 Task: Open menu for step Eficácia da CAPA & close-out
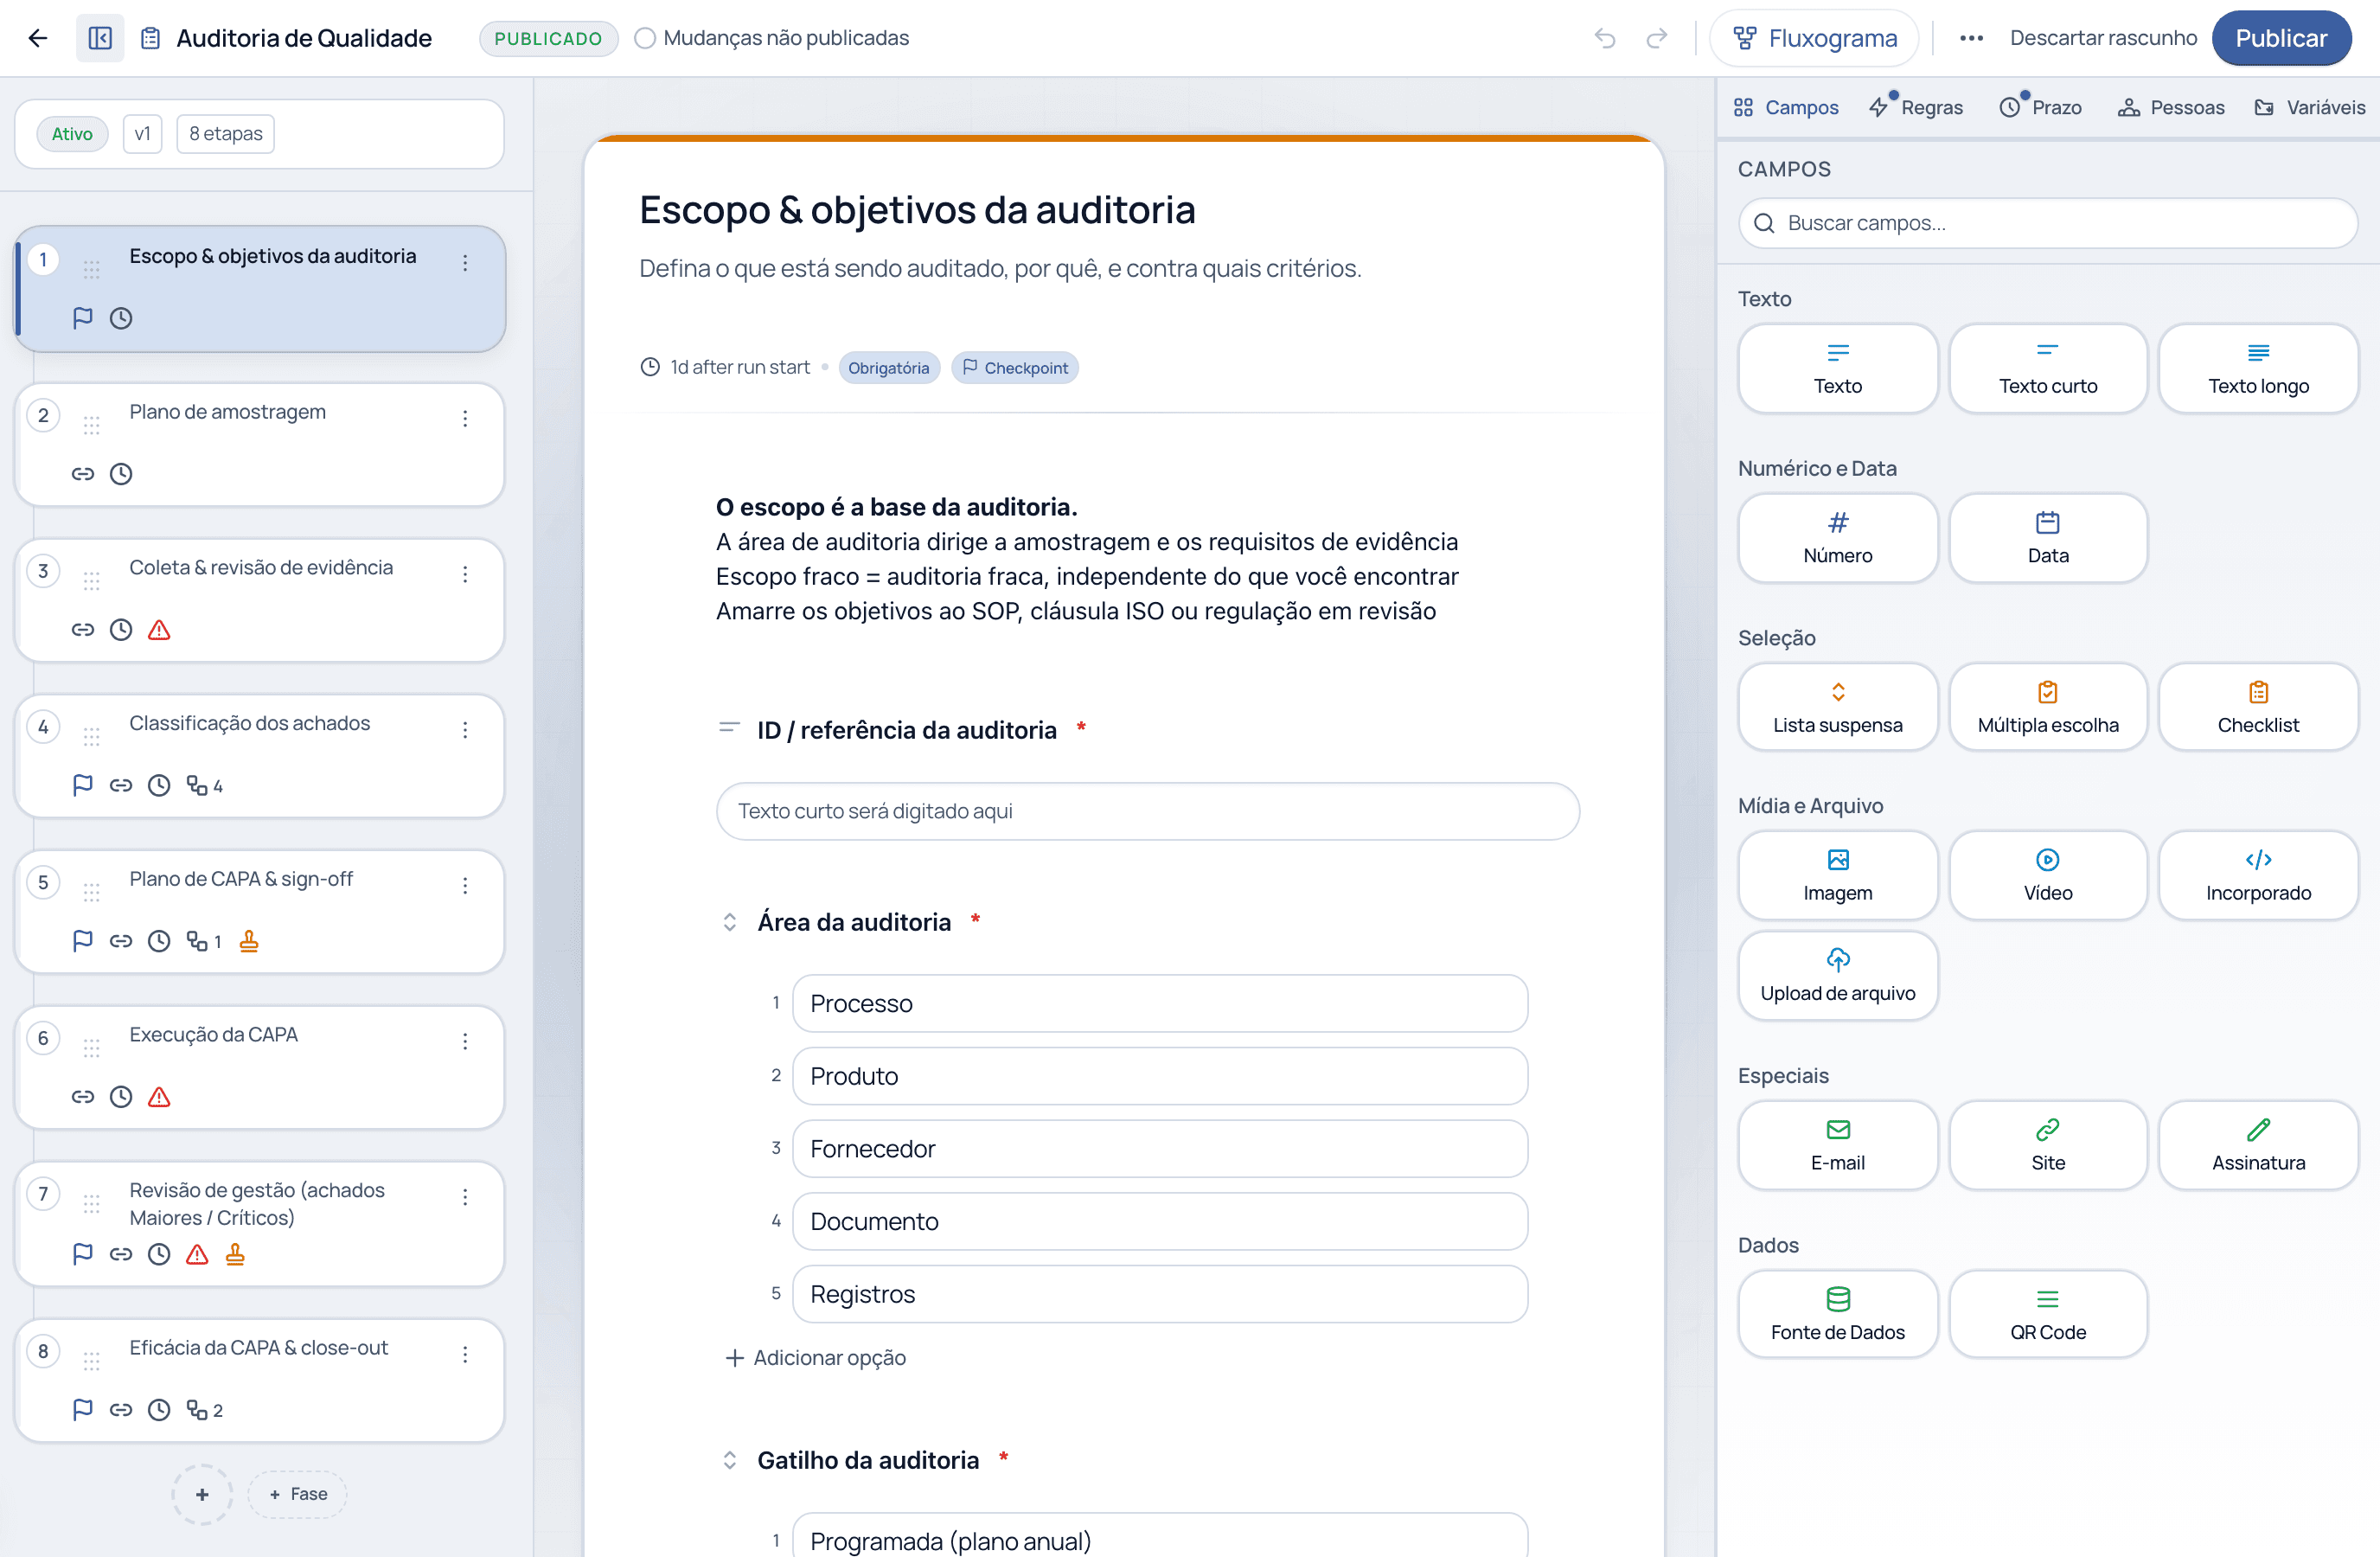(x=465, y=1355)
